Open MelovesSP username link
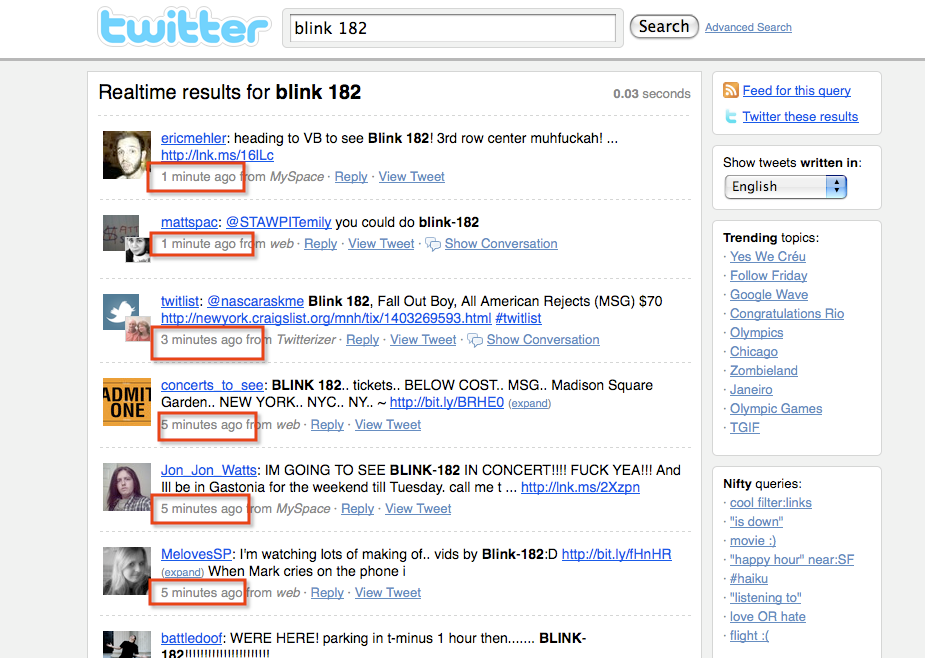Viewport: 925px width, 658px height. [196, 554]
